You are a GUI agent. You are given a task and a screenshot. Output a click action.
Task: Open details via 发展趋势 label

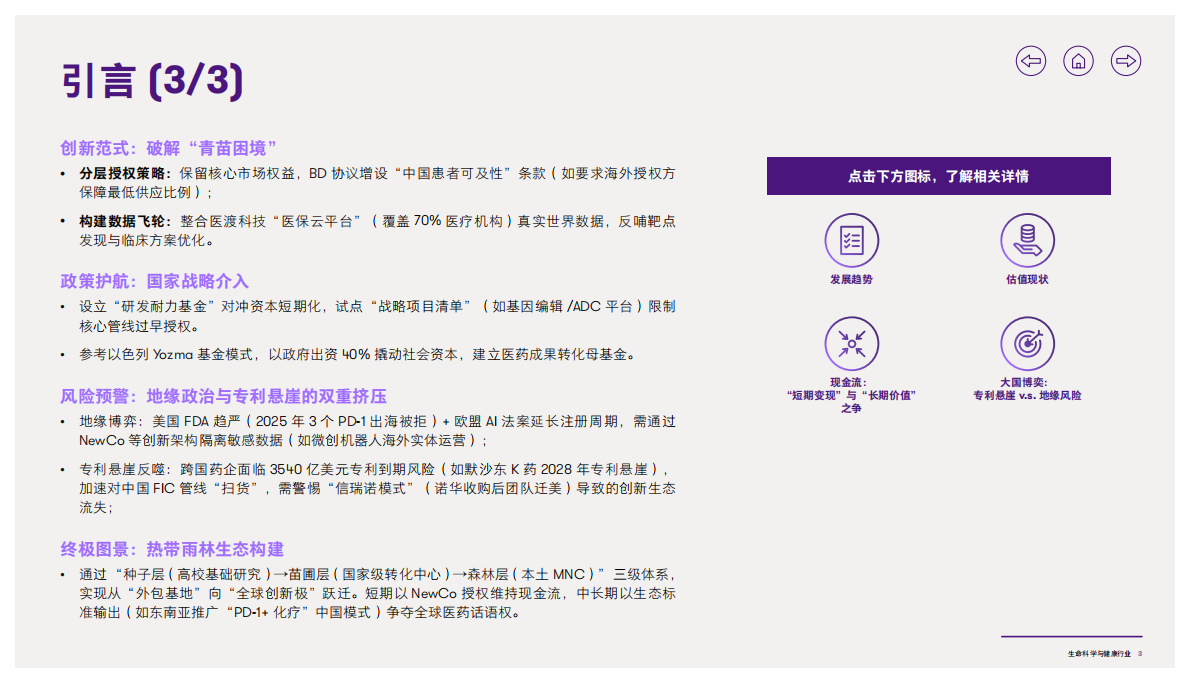[851, 279]
